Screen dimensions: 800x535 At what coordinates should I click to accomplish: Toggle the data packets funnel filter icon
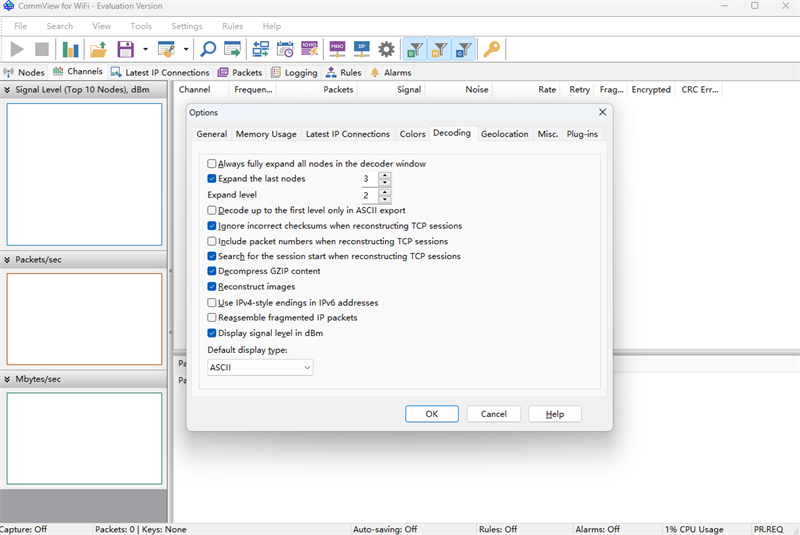(415, 49)
